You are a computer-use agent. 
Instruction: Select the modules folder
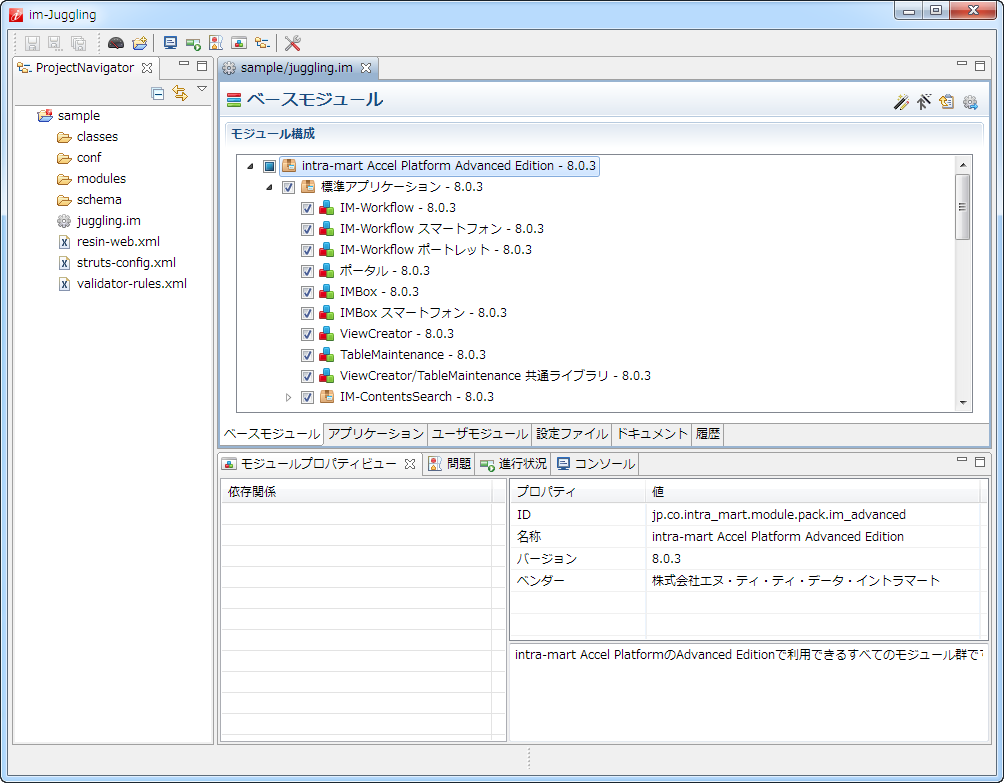(101, 179)
